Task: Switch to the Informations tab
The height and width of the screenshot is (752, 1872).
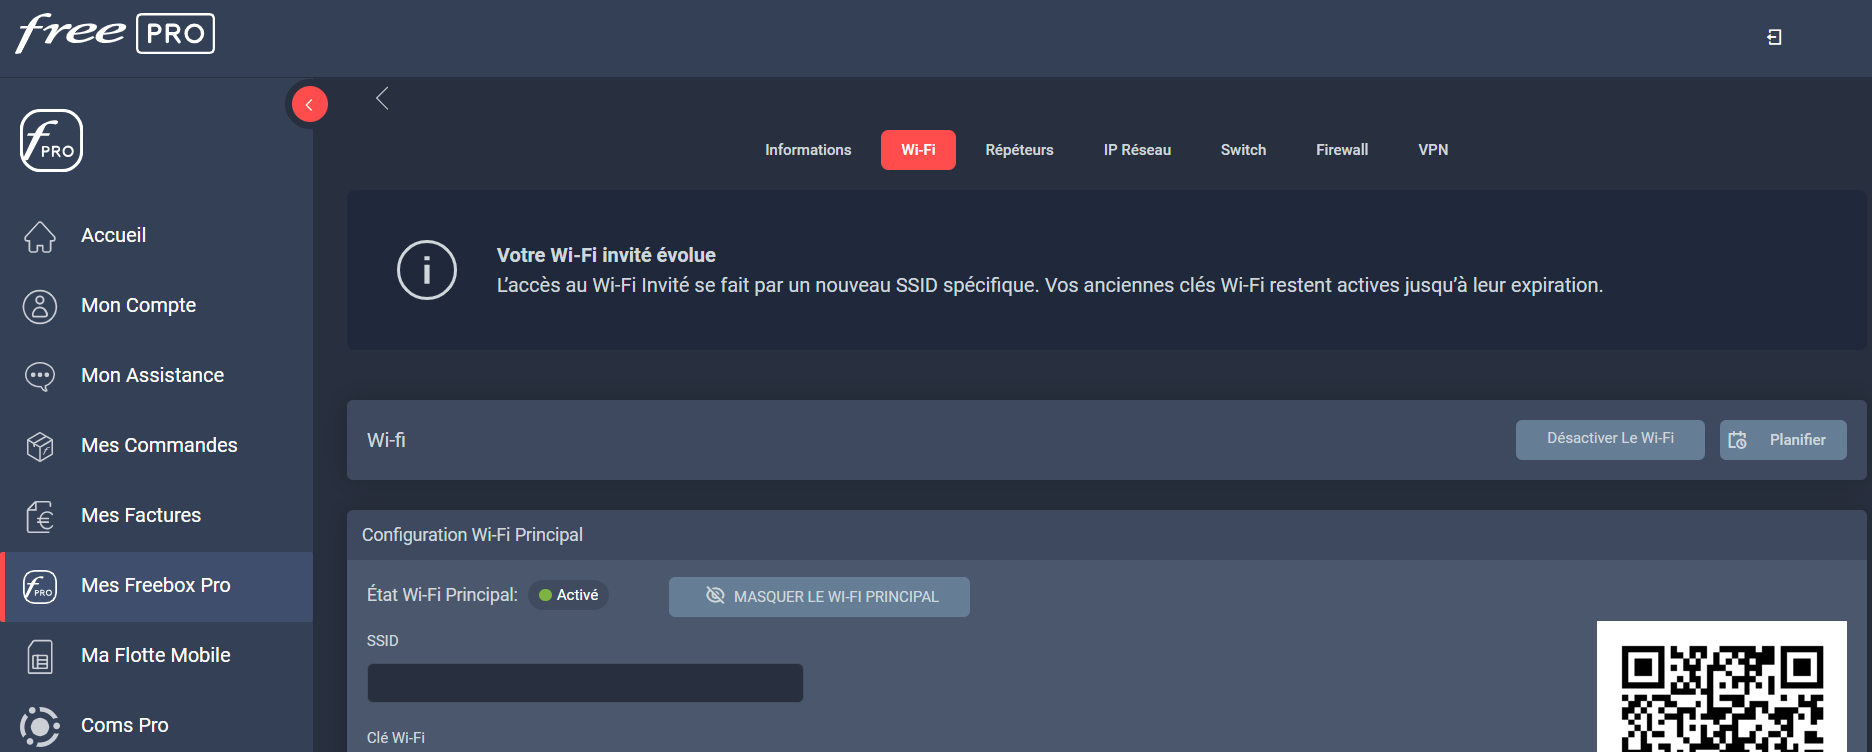Action: [808, 150]
